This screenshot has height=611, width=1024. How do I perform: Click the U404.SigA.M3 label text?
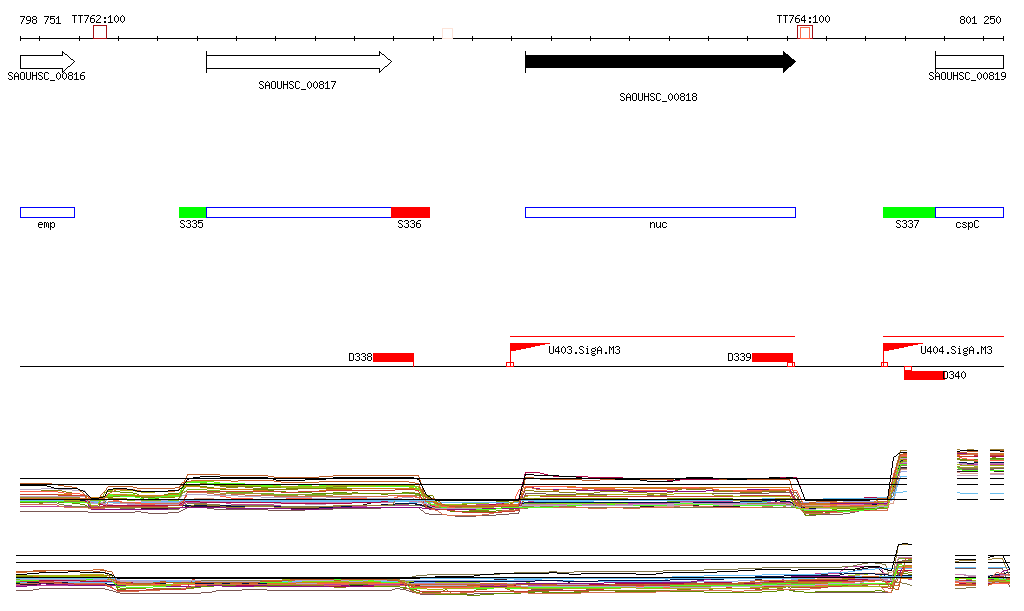[956, 351]
